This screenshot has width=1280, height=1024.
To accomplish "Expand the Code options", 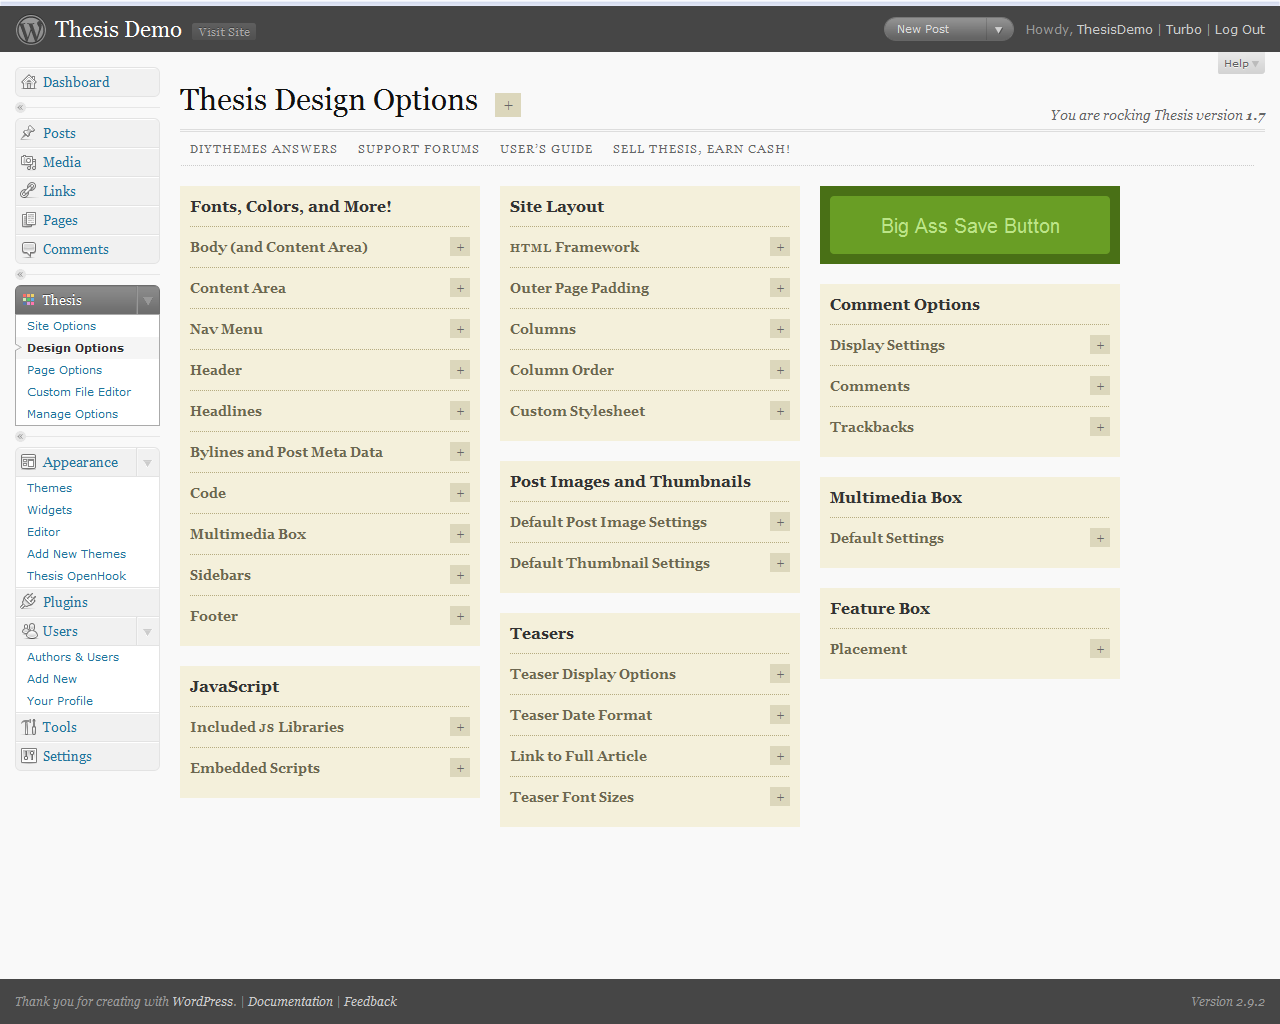I will tap(460, 493).
